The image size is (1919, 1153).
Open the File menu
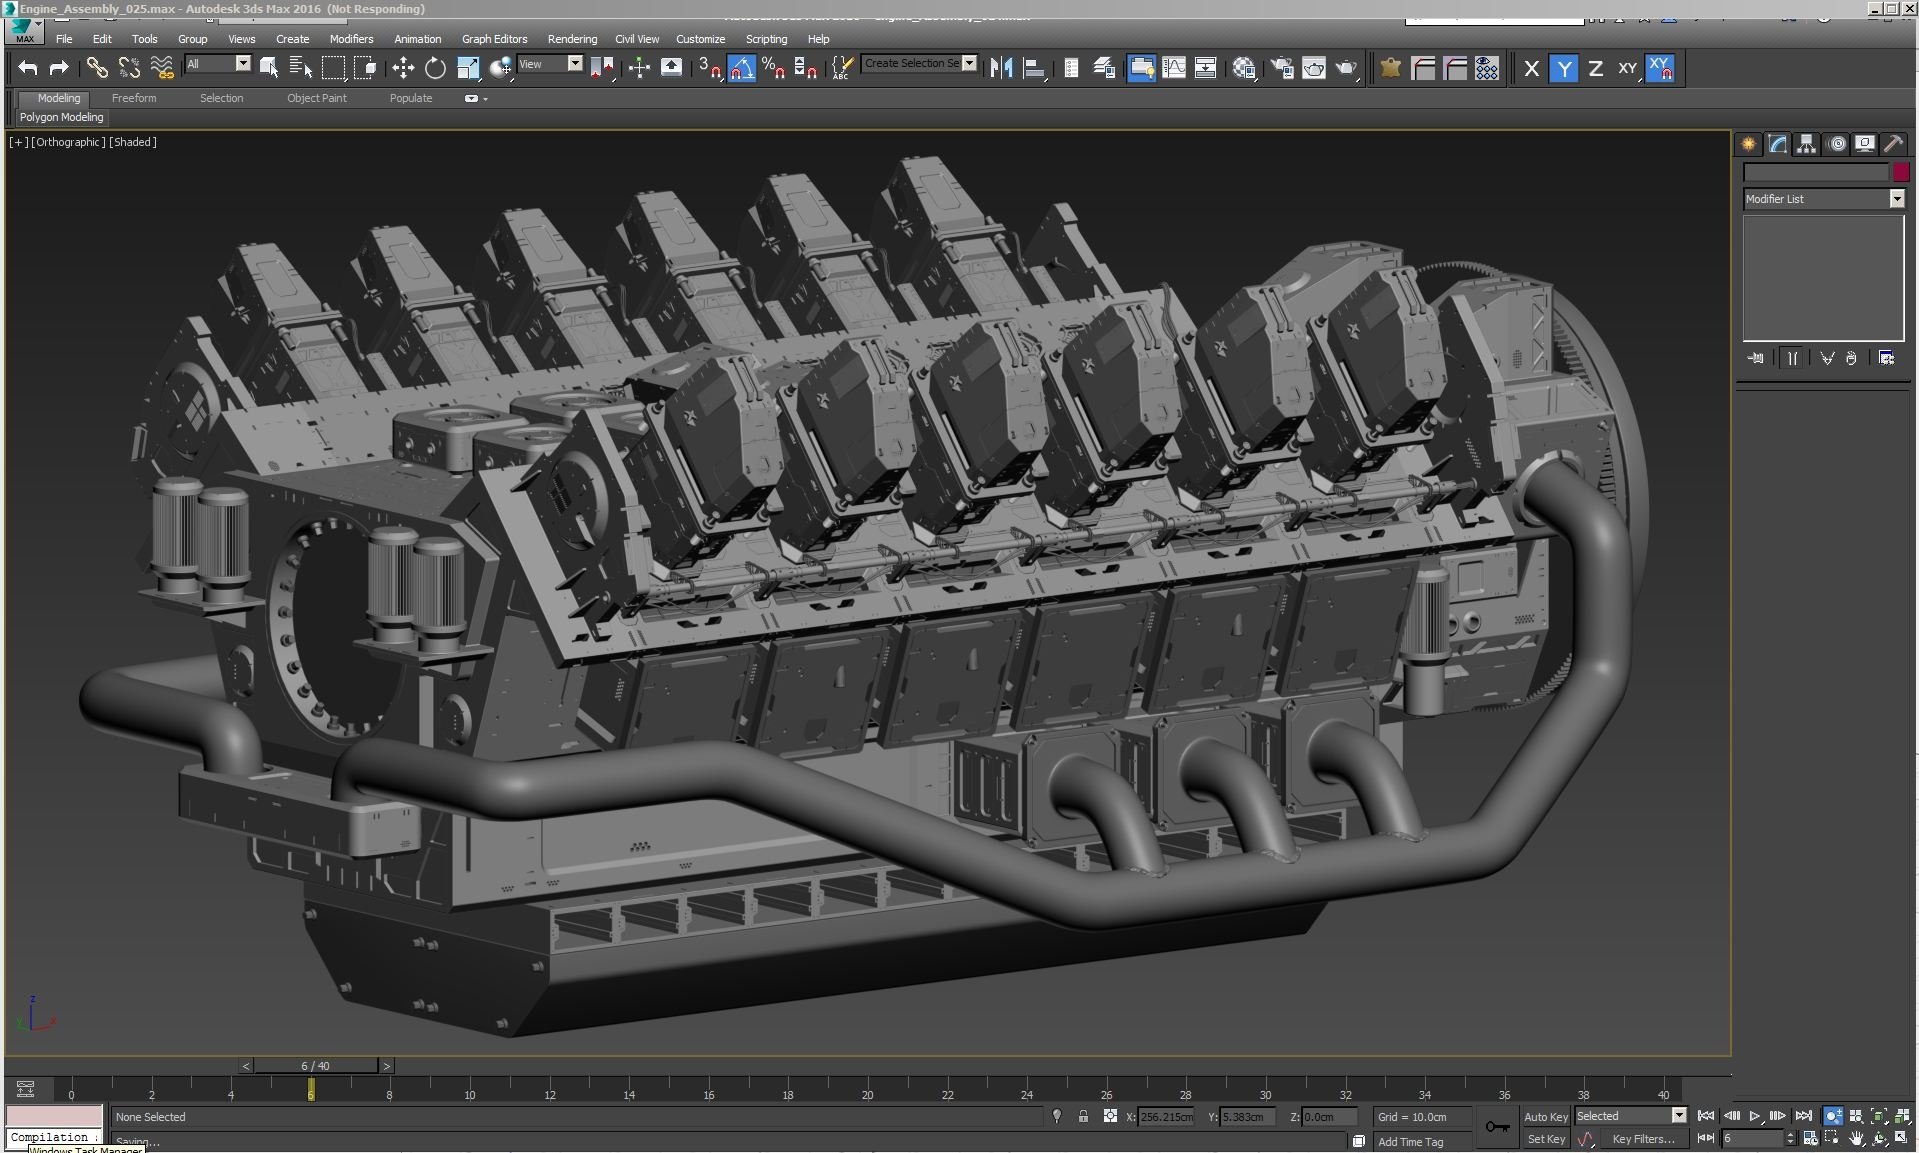[64, 39]
